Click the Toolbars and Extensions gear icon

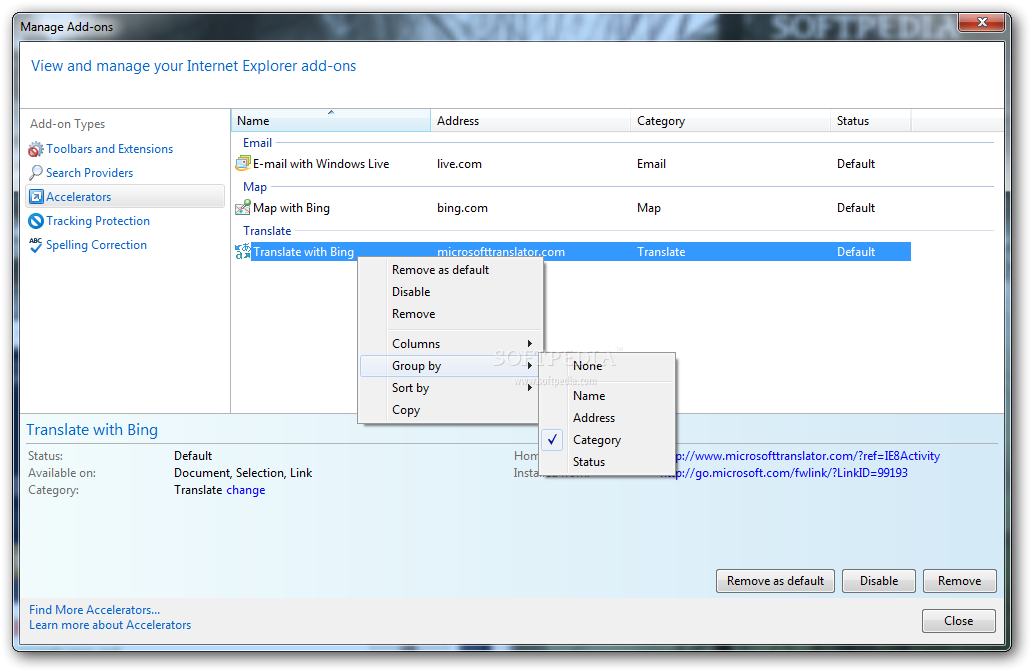point(36,149)
